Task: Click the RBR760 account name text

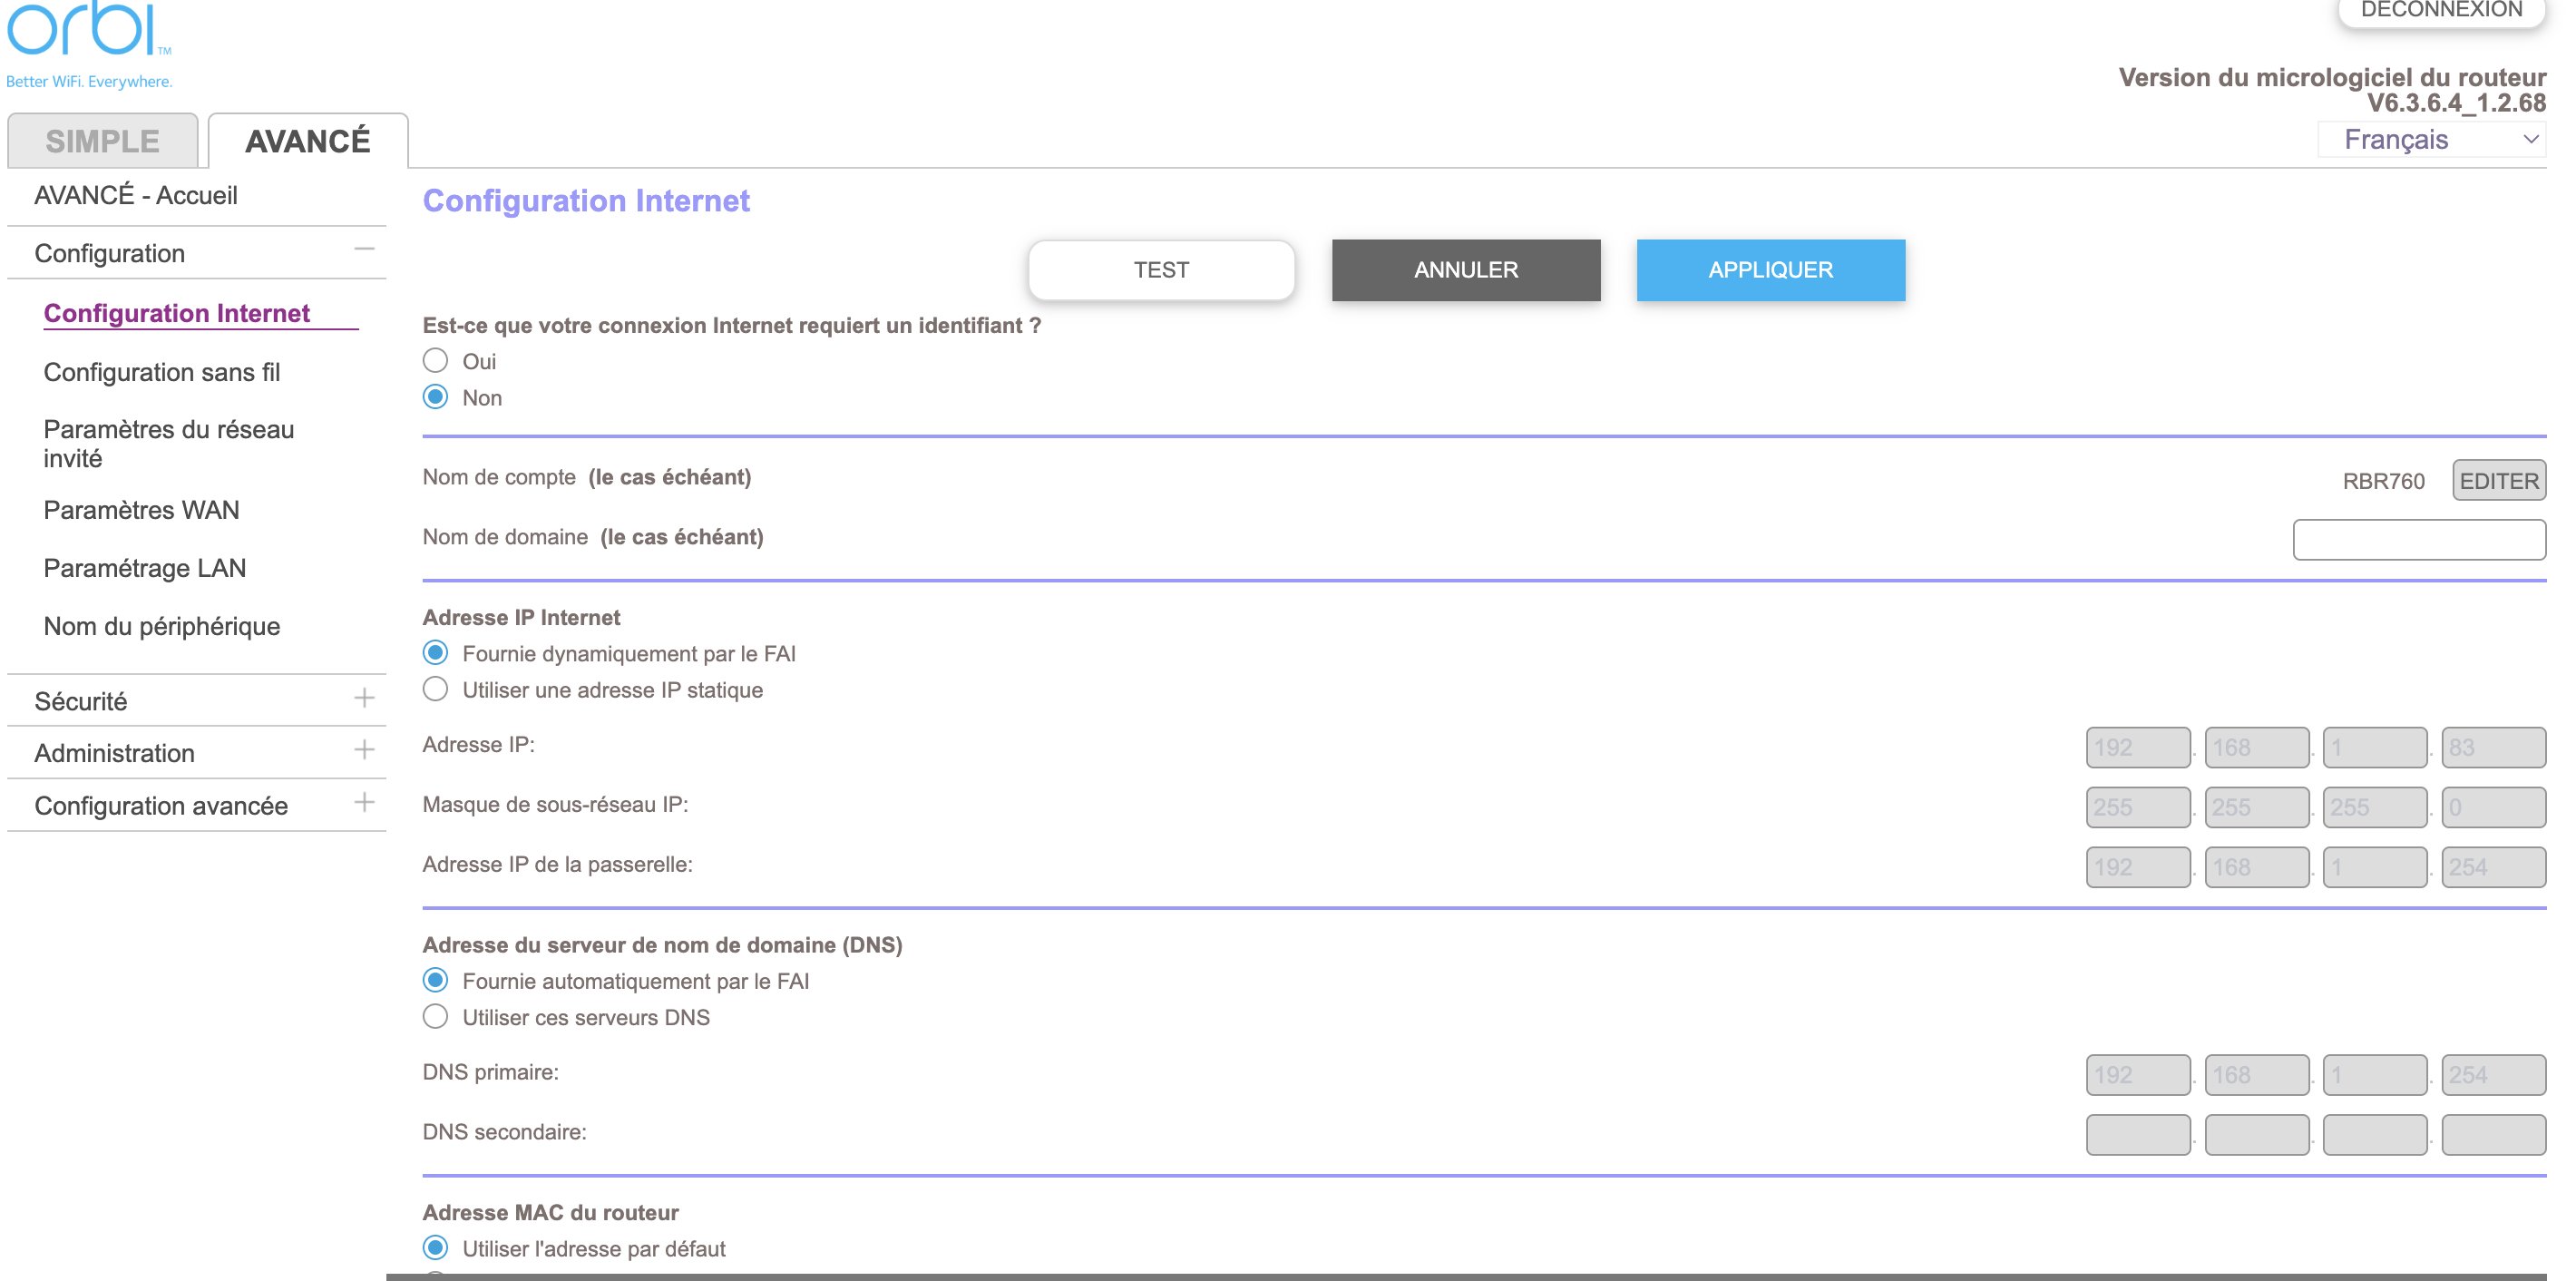Action: click(x=2383, y=481)
